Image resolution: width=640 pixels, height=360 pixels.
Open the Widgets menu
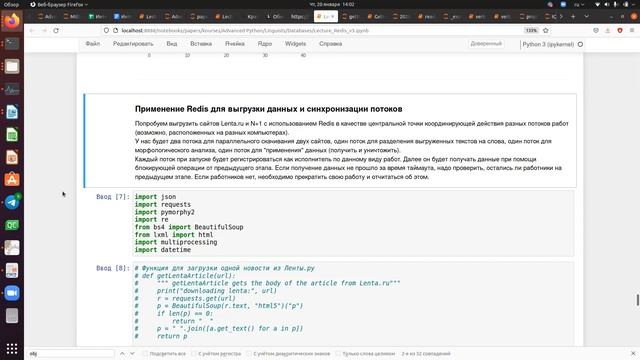(x=296, y=44)
